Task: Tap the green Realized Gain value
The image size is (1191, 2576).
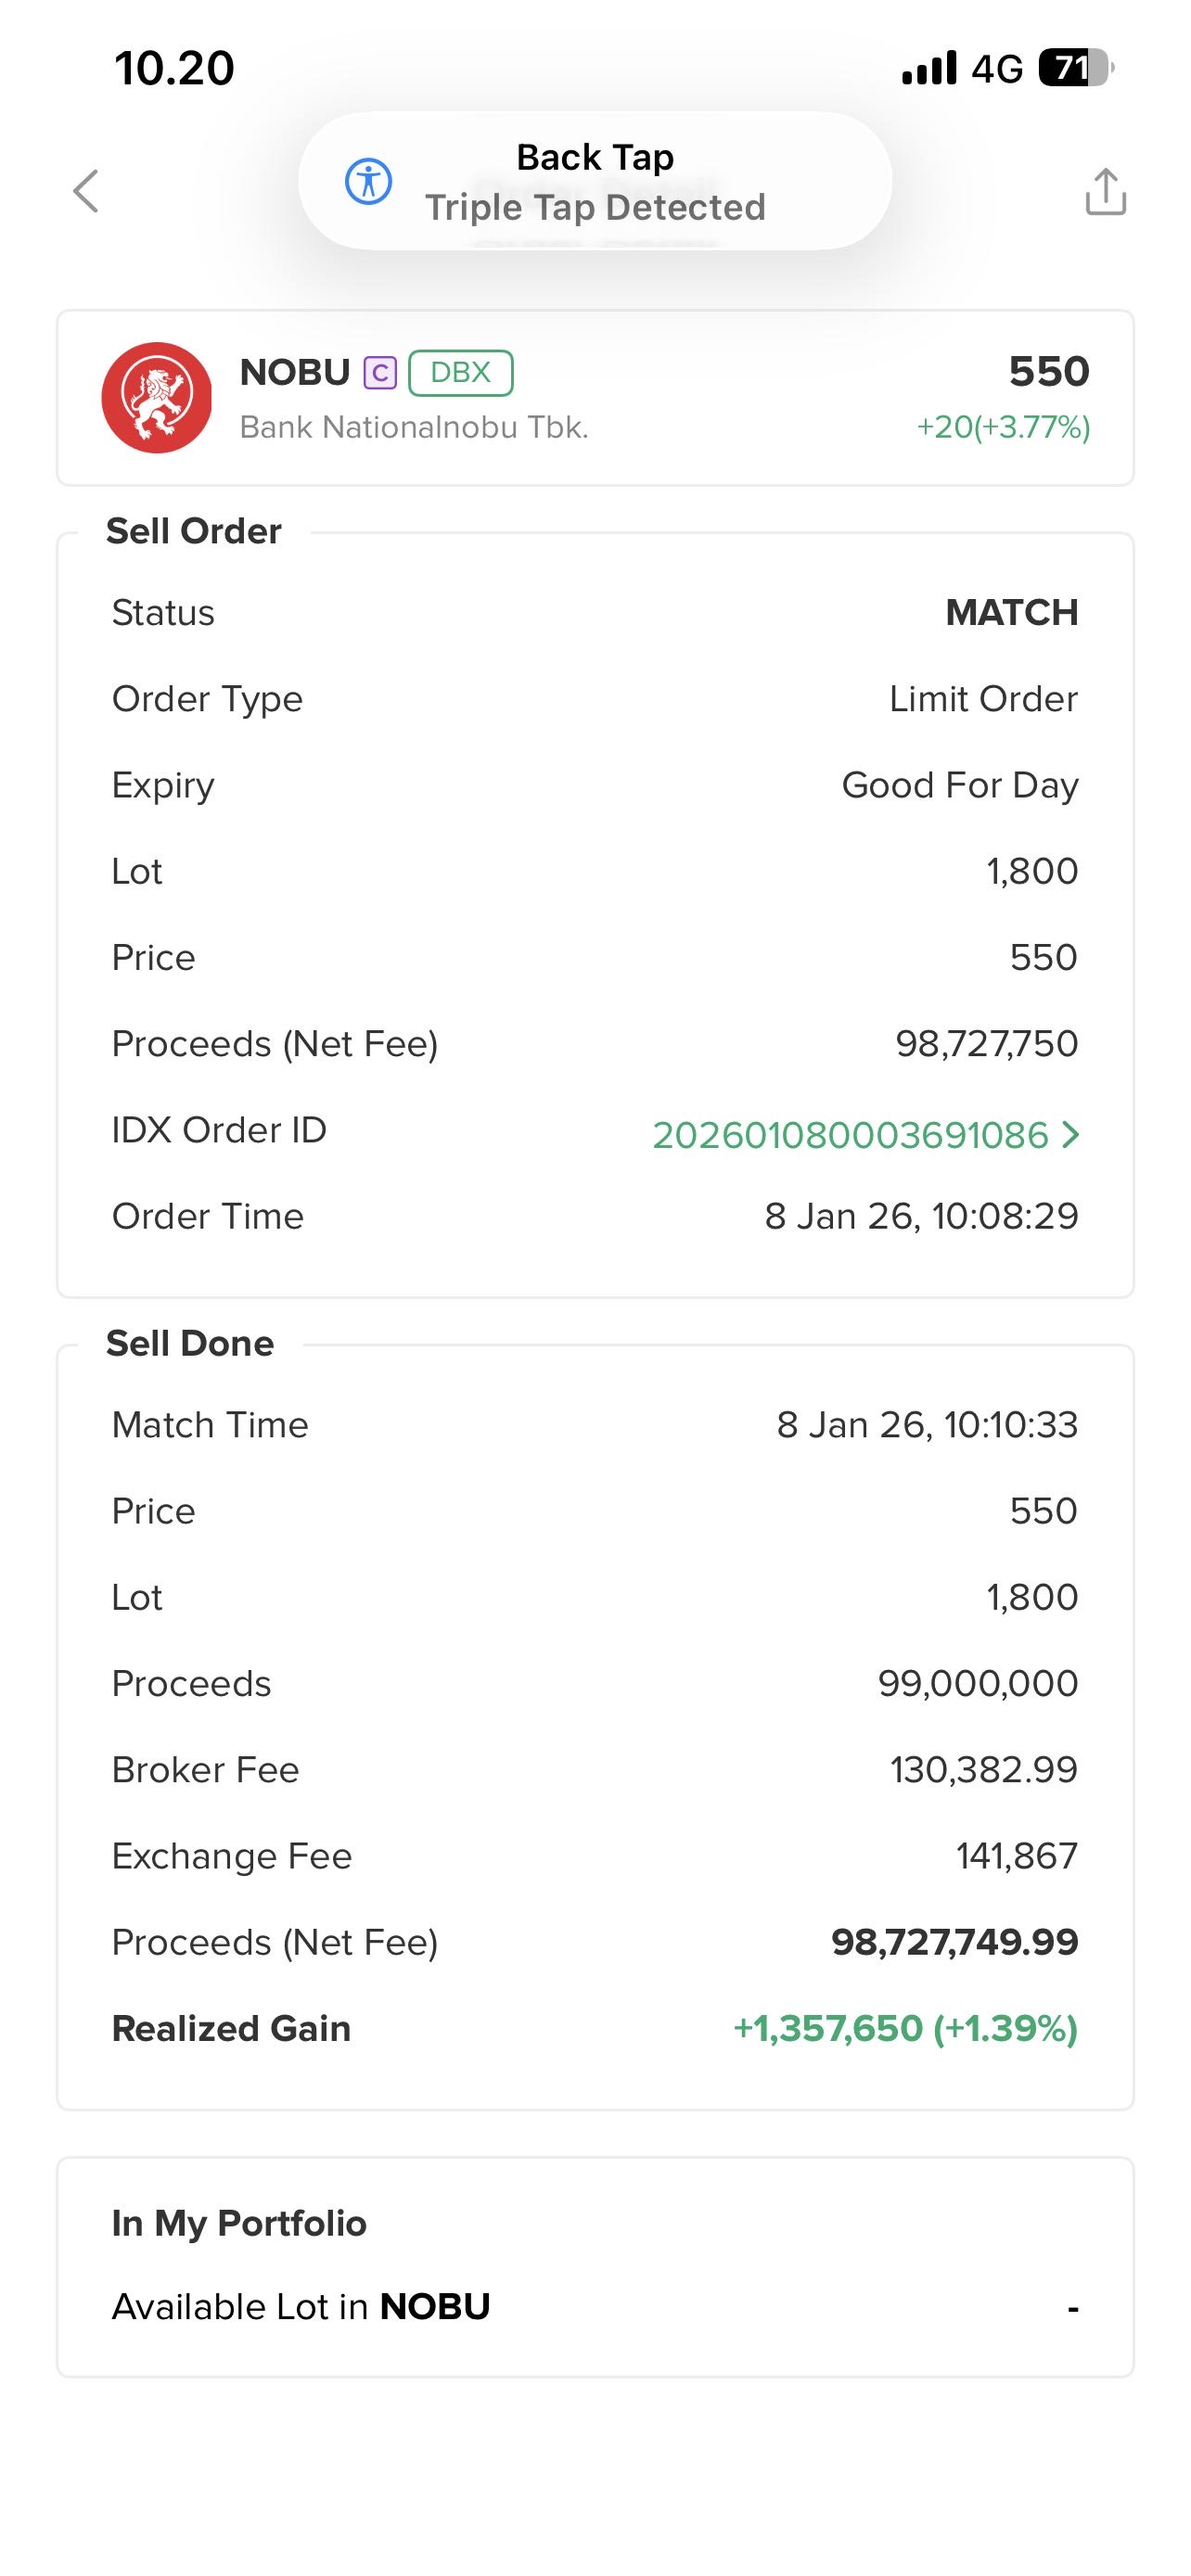Action: coord(905,2029)
